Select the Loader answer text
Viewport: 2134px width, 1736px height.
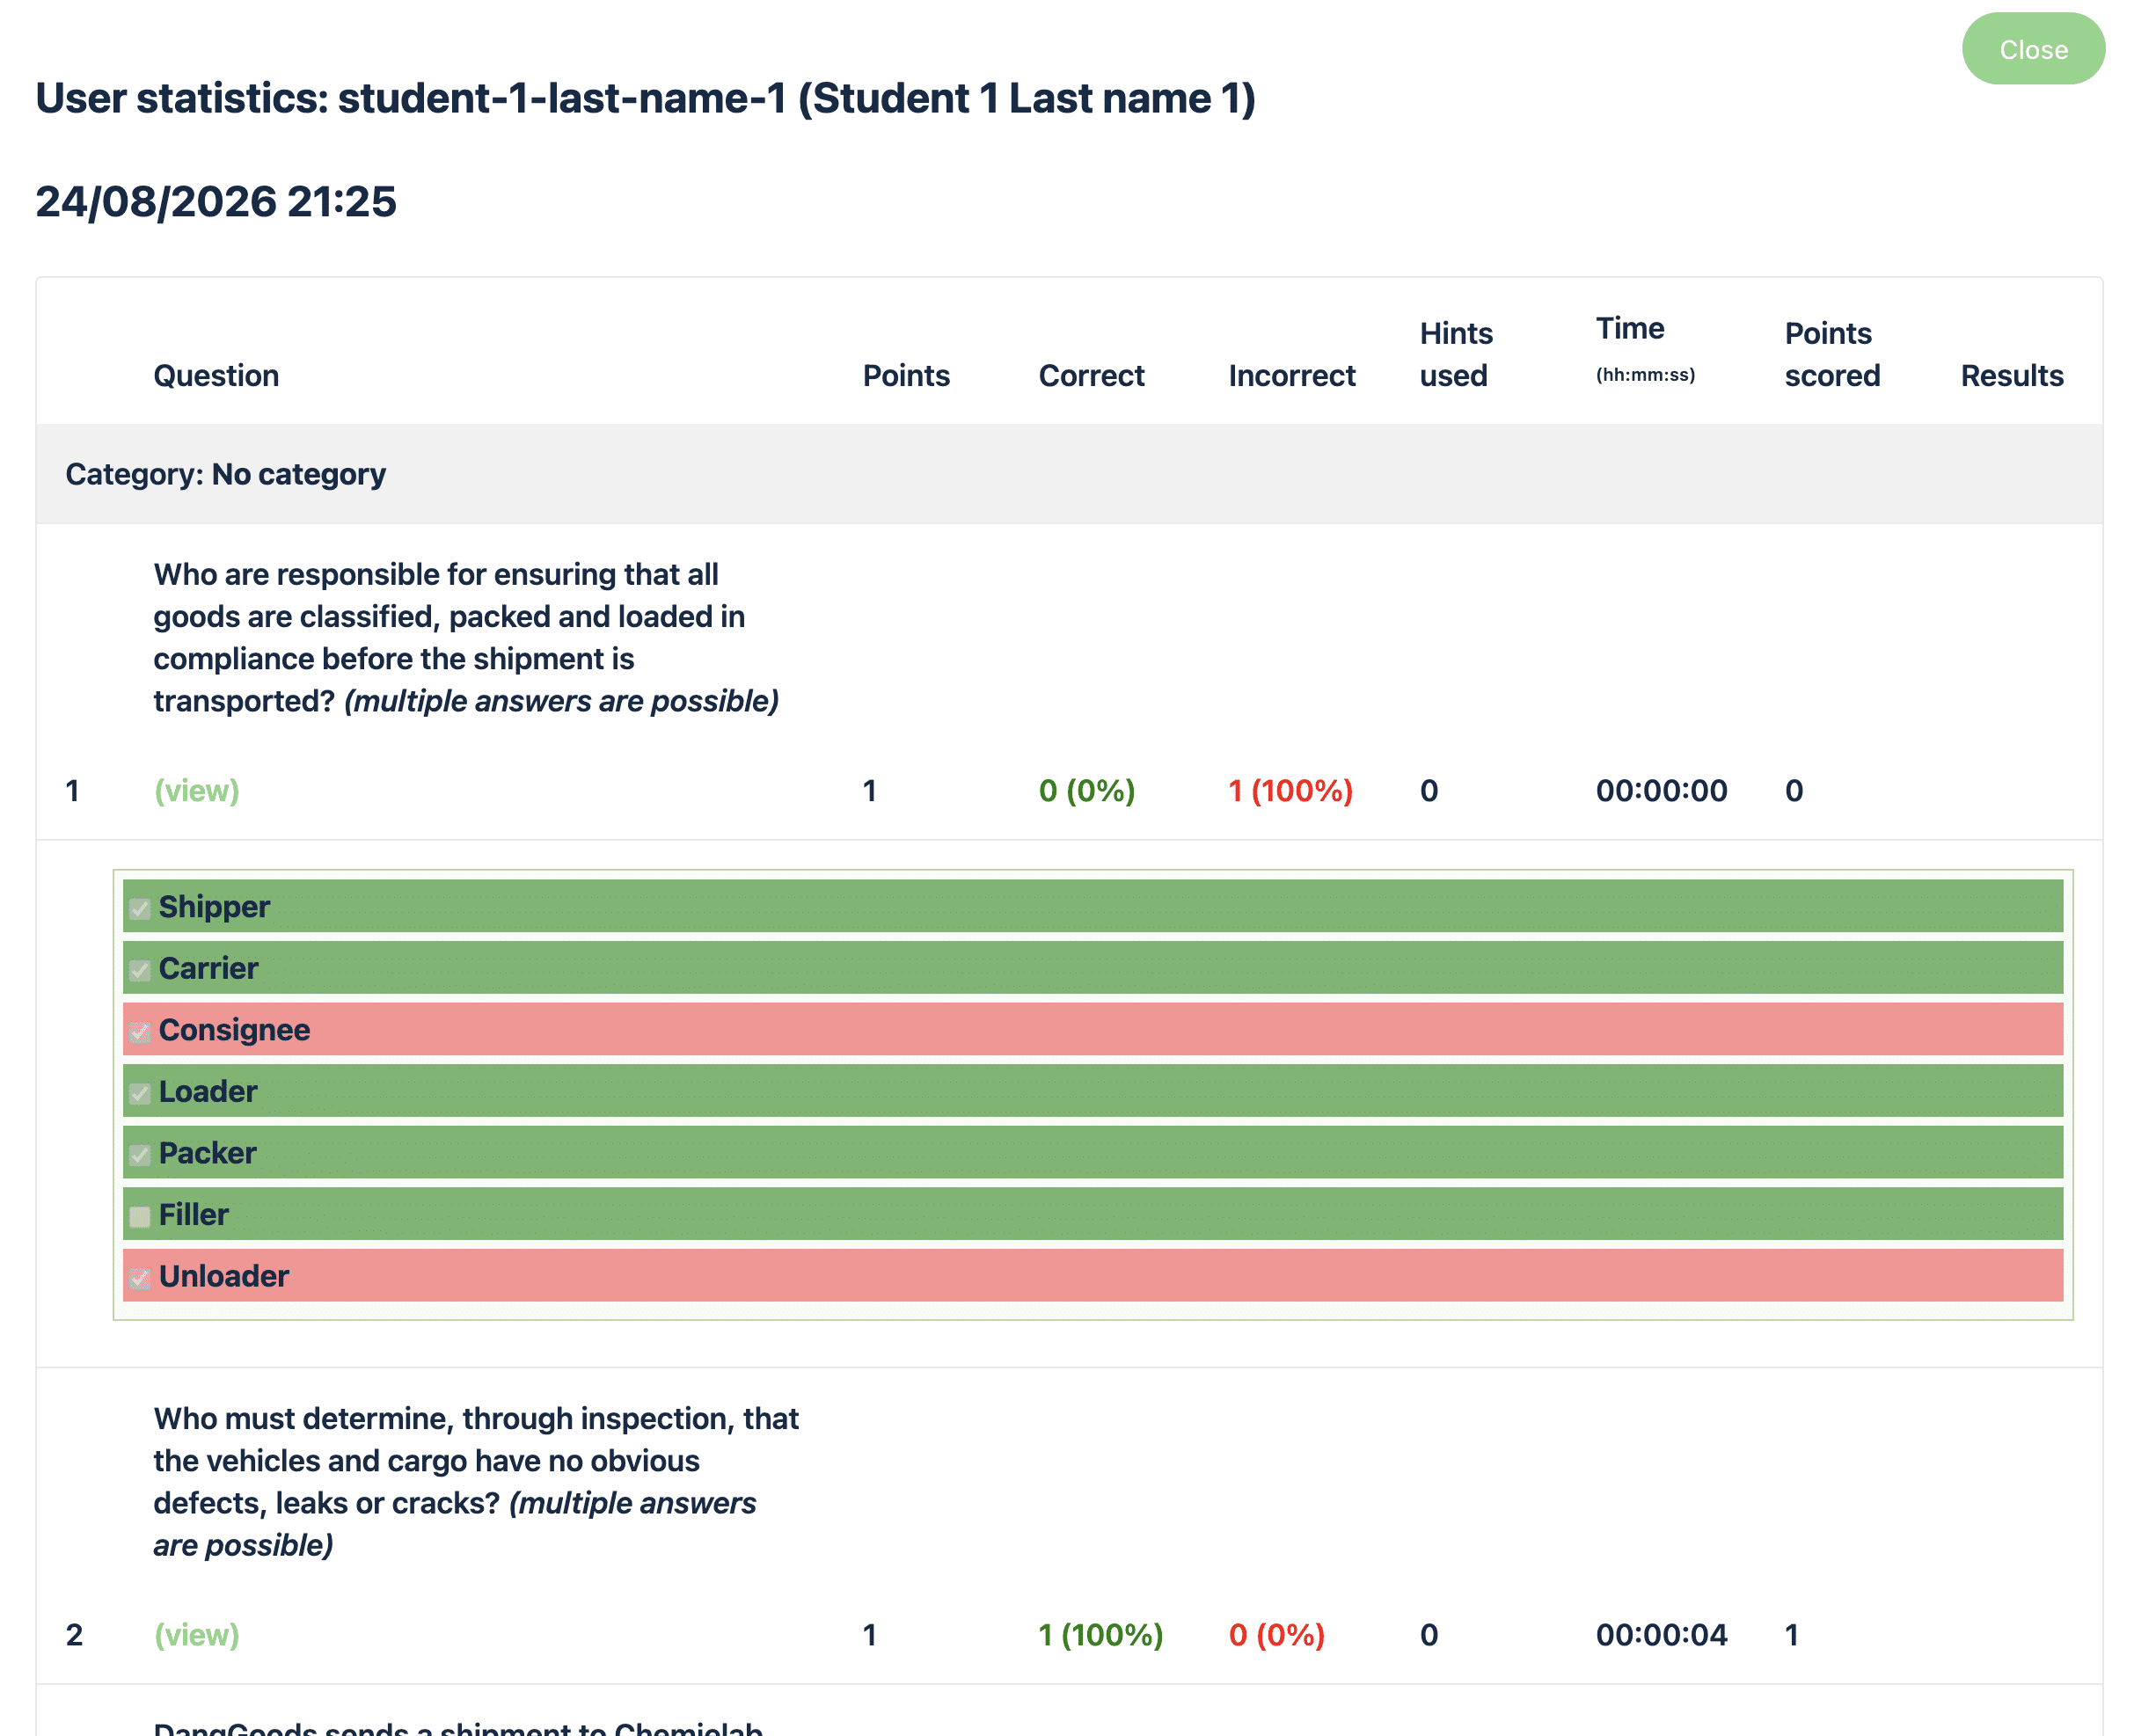[208, 1092]
